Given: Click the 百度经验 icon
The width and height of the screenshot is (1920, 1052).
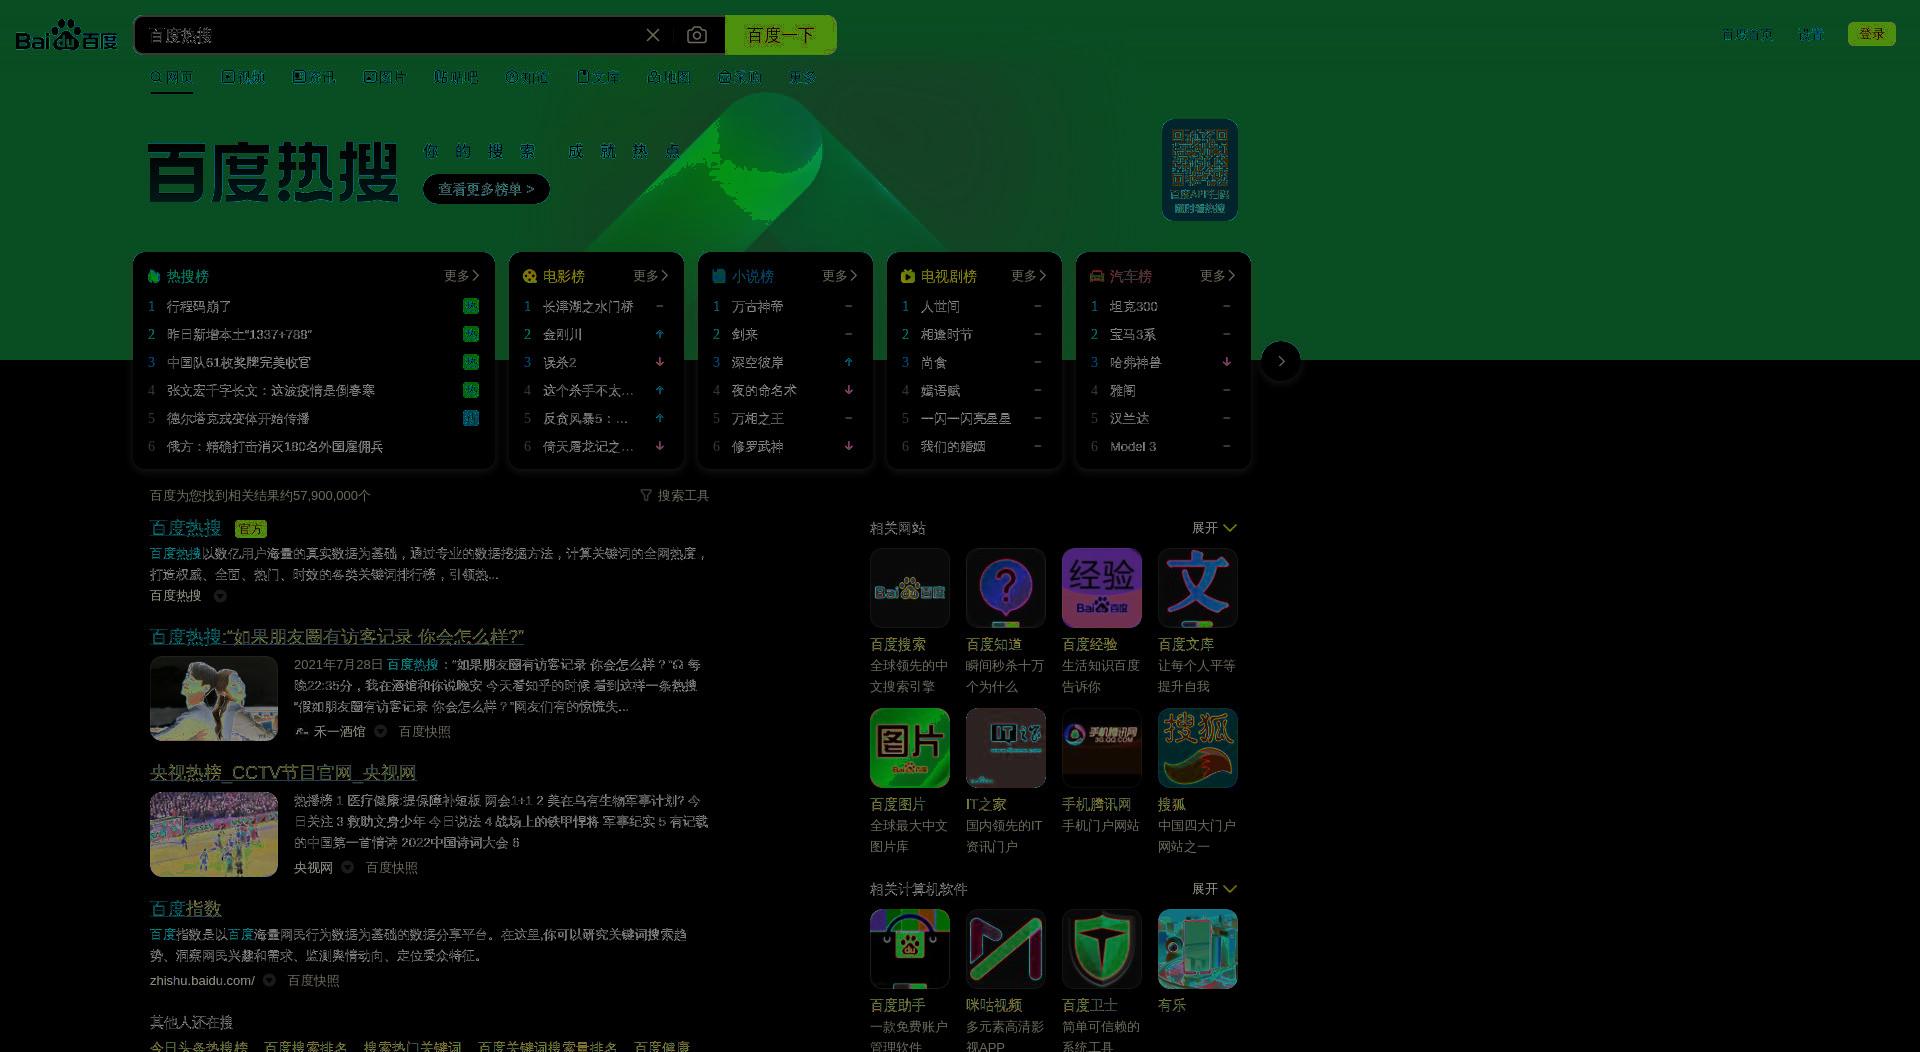Looking at the screenshot, I should [x=1102, y=588].
